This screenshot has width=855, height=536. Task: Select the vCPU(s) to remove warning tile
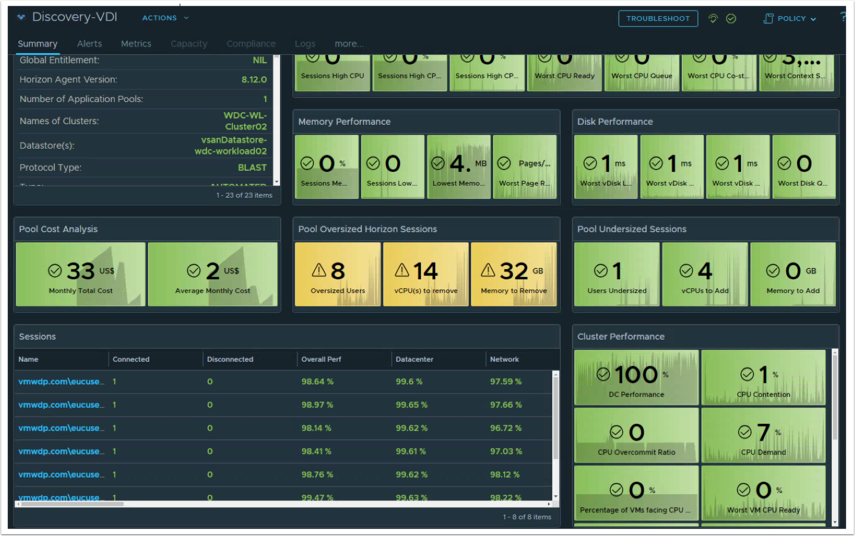coord(425,274)
